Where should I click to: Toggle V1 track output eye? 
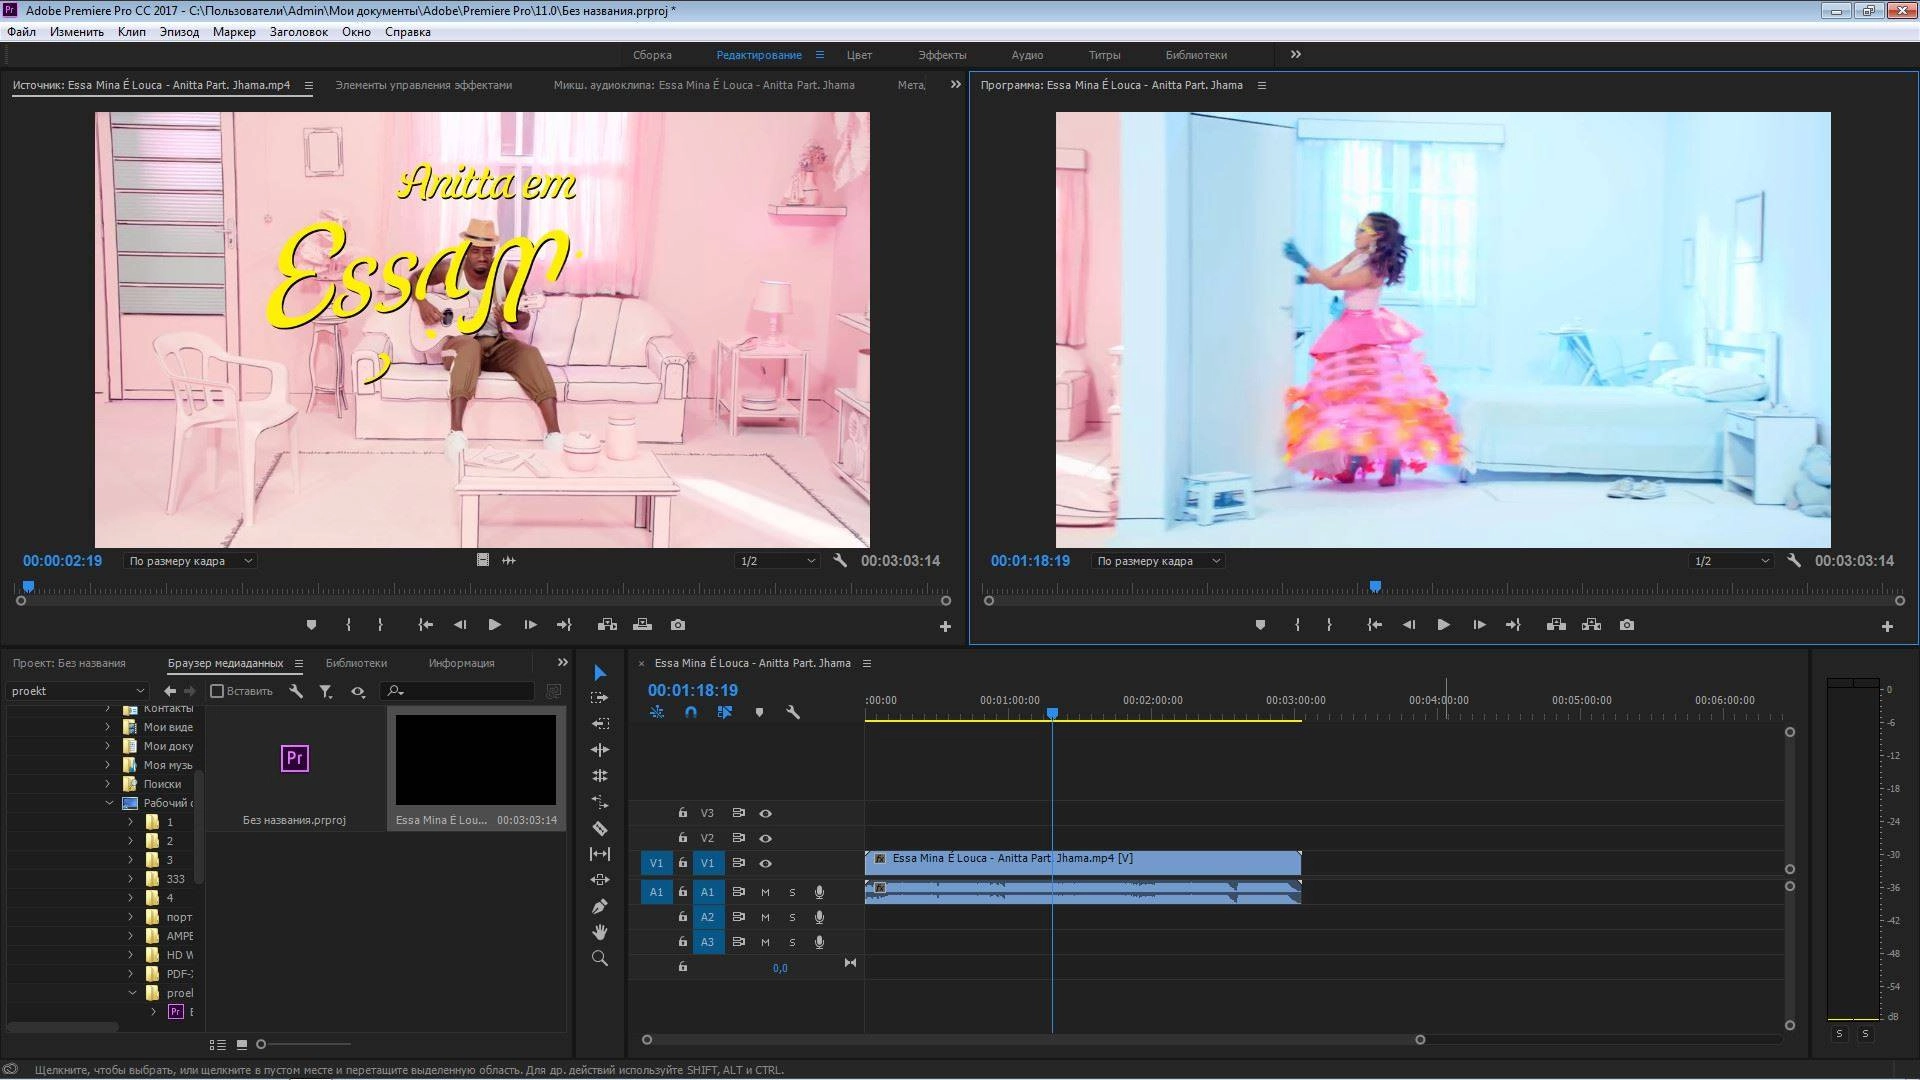pos(766,863)
